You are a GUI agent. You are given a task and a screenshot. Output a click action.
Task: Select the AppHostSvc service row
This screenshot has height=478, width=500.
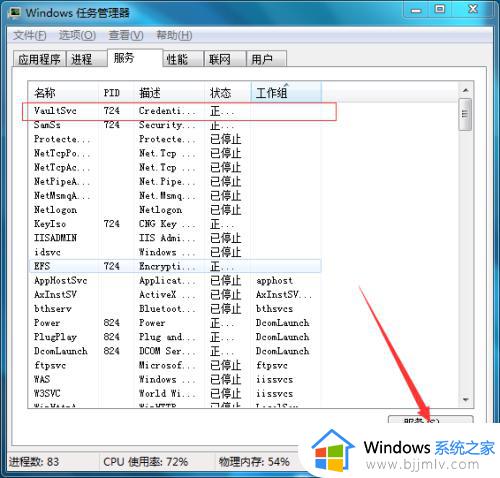175,281
